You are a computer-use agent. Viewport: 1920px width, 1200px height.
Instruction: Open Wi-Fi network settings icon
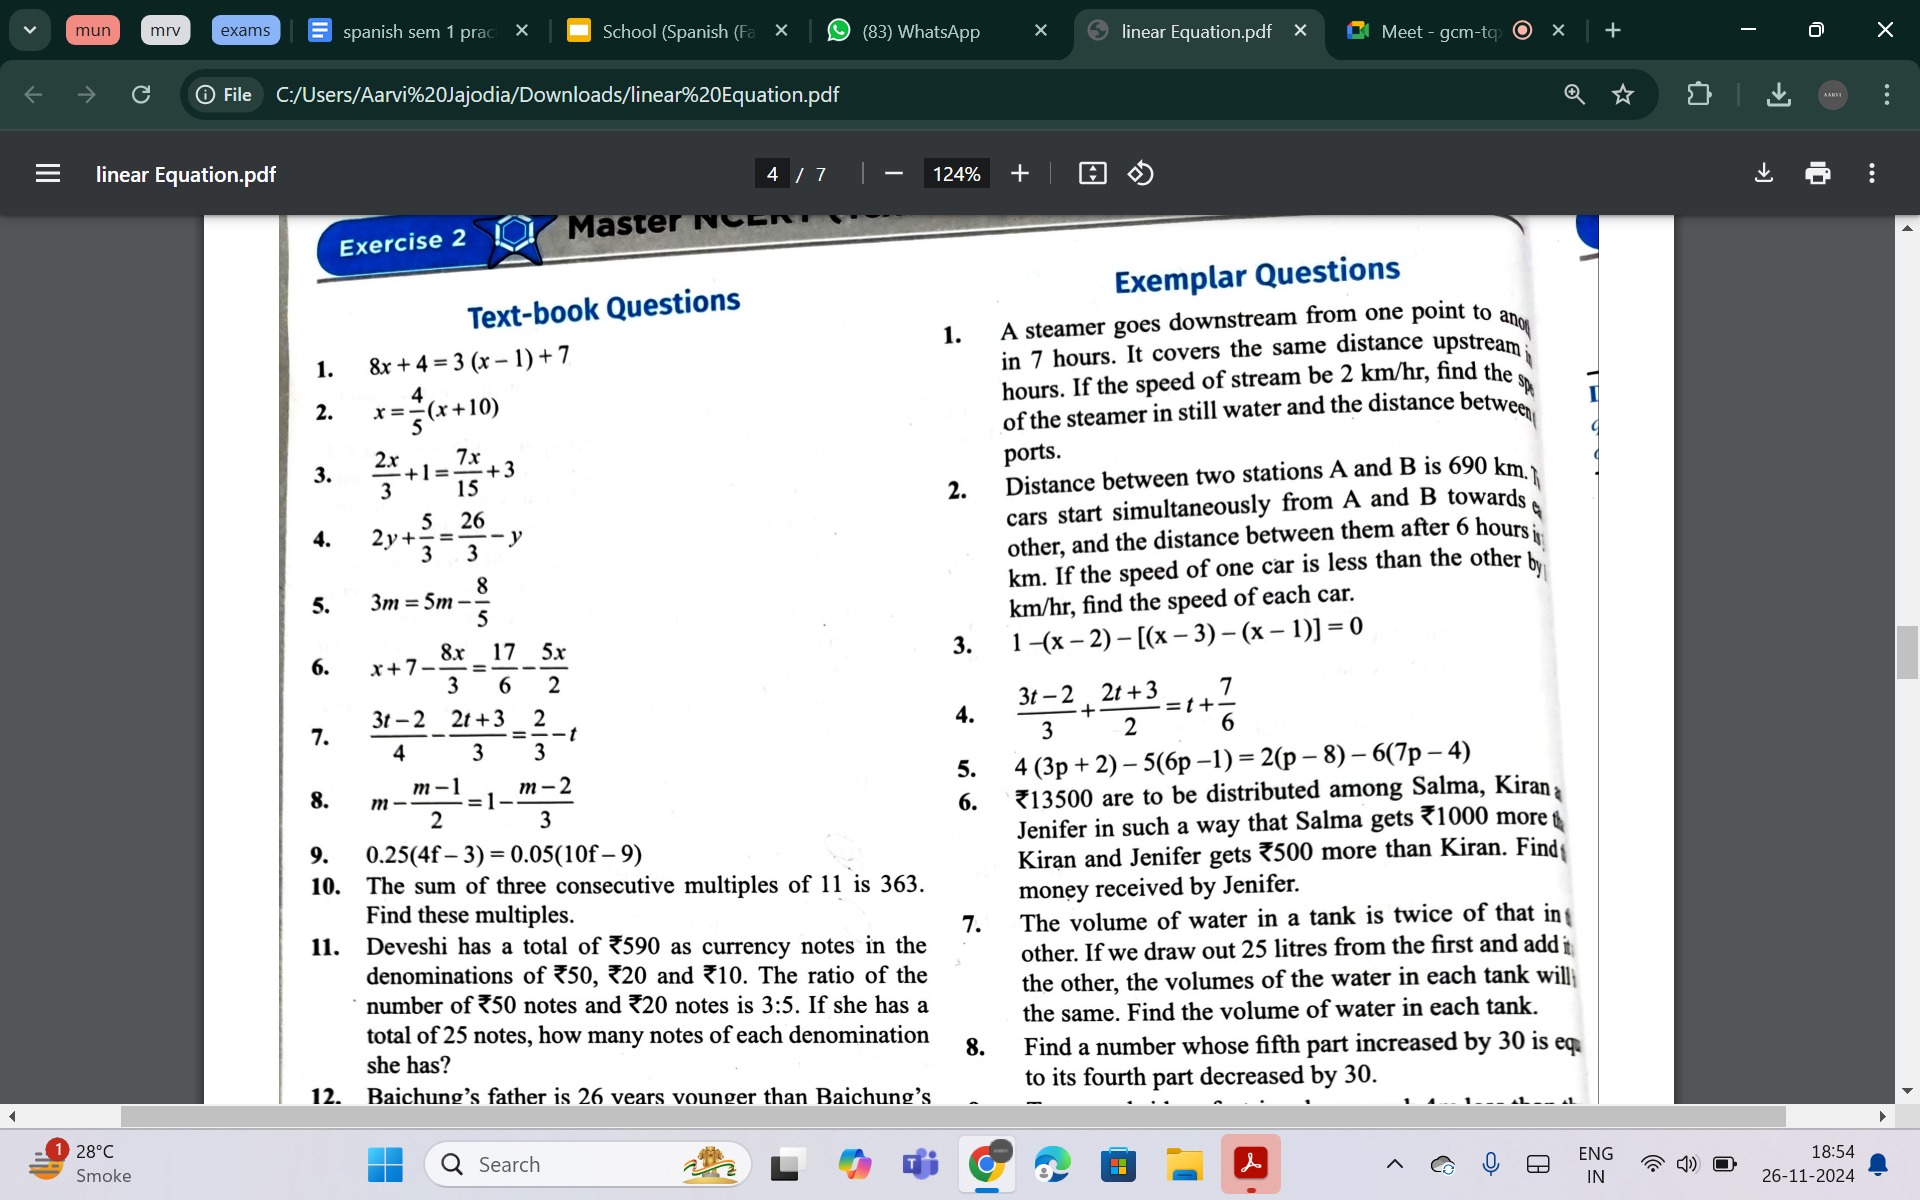(x=1653, y=1164)
